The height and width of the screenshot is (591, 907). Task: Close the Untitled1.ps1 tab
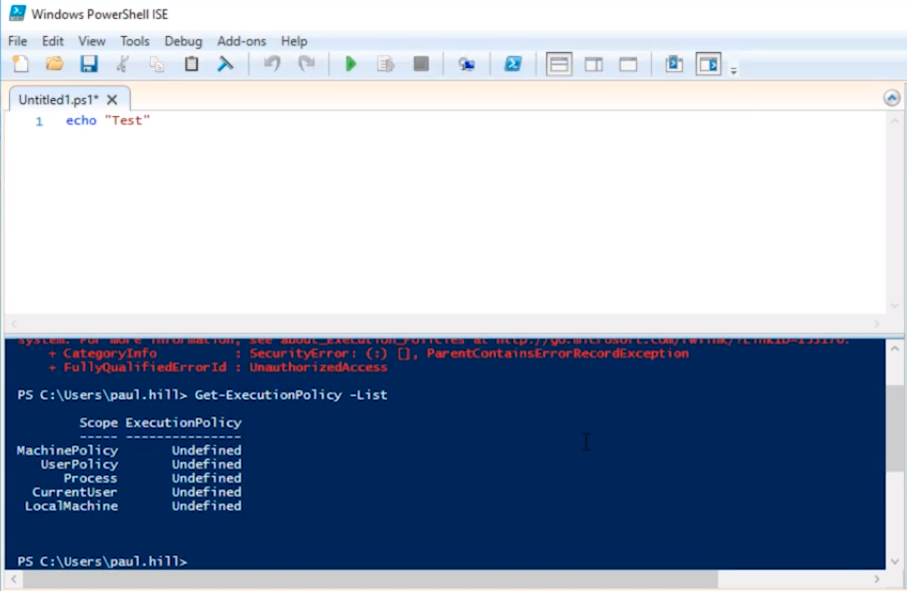(x=112, y=100)
